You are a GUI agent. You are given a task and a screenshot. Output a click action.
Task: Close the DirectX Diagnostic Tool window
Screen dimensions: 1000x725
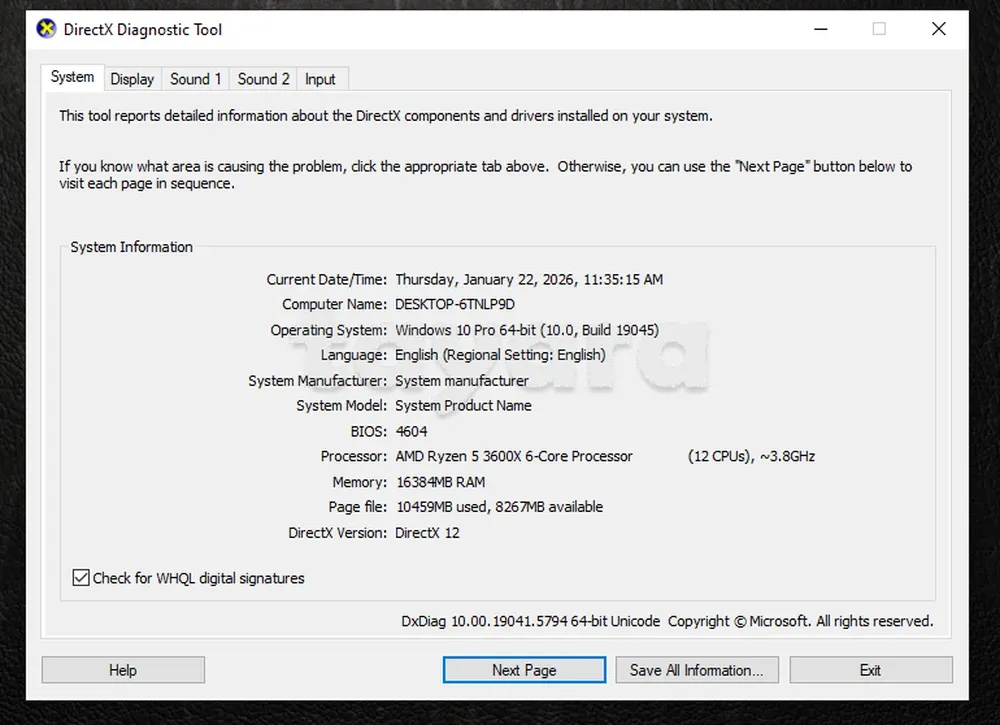[x=938, y=29]
